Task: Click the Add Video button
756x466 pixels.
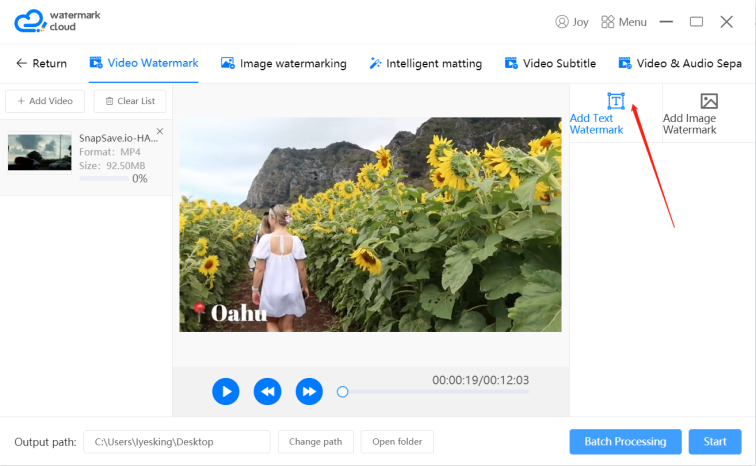Action: 45,101
